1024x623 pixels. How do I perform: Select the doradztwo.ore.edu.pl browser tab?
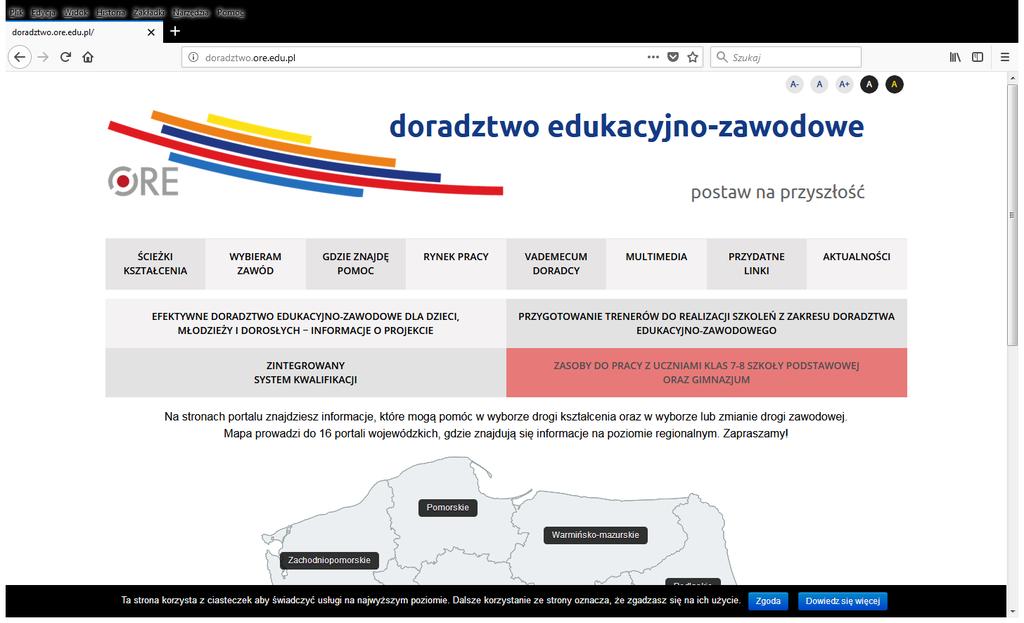coord(84,32)
